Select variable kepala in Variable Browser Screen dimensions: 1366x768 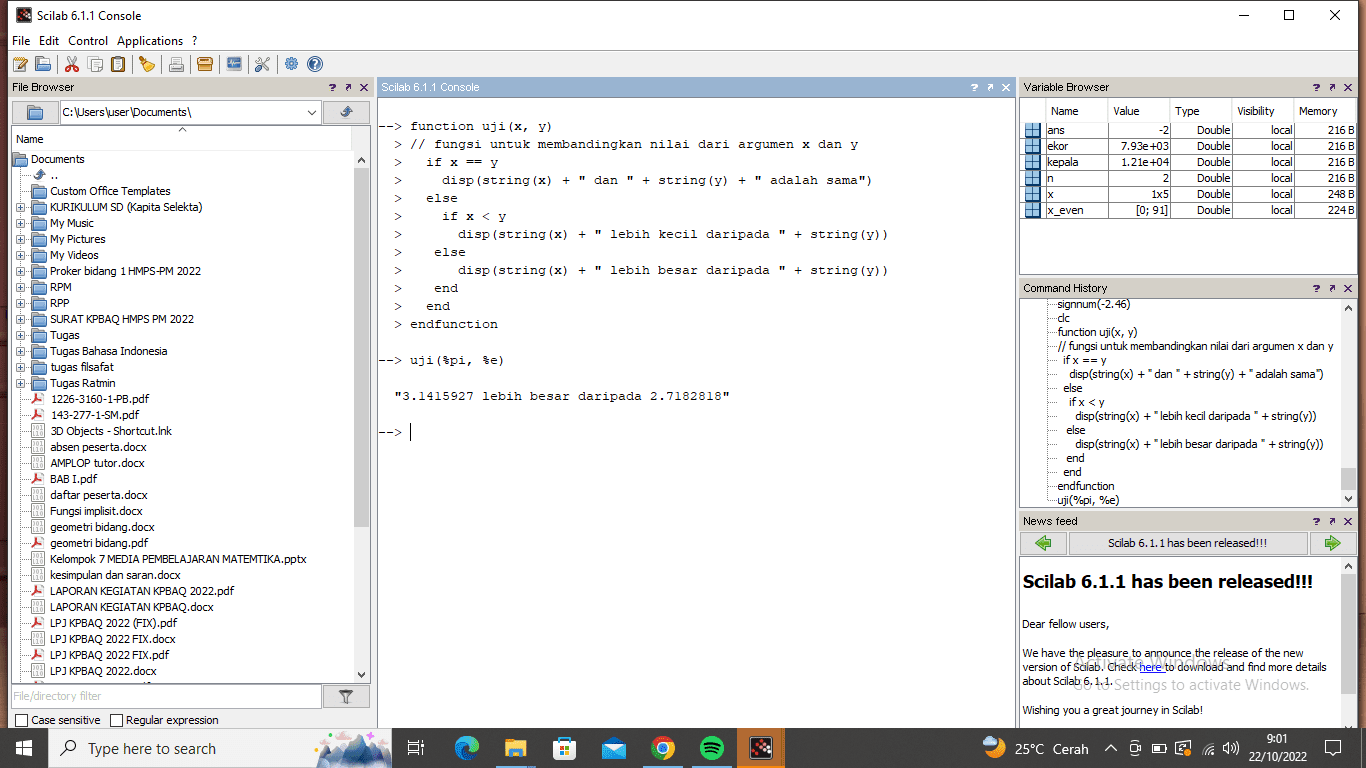click(x=1189, y=162)
